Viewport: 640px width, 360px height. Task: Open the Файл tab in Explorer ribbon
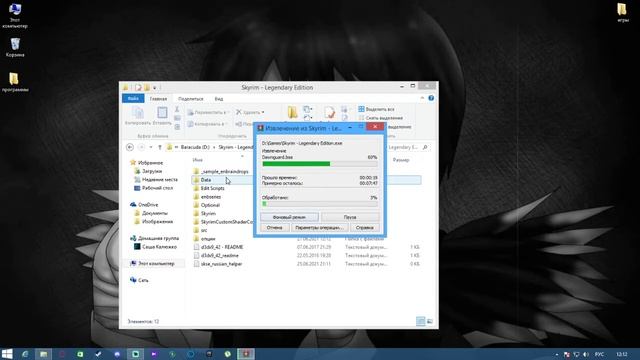point(133,98)
